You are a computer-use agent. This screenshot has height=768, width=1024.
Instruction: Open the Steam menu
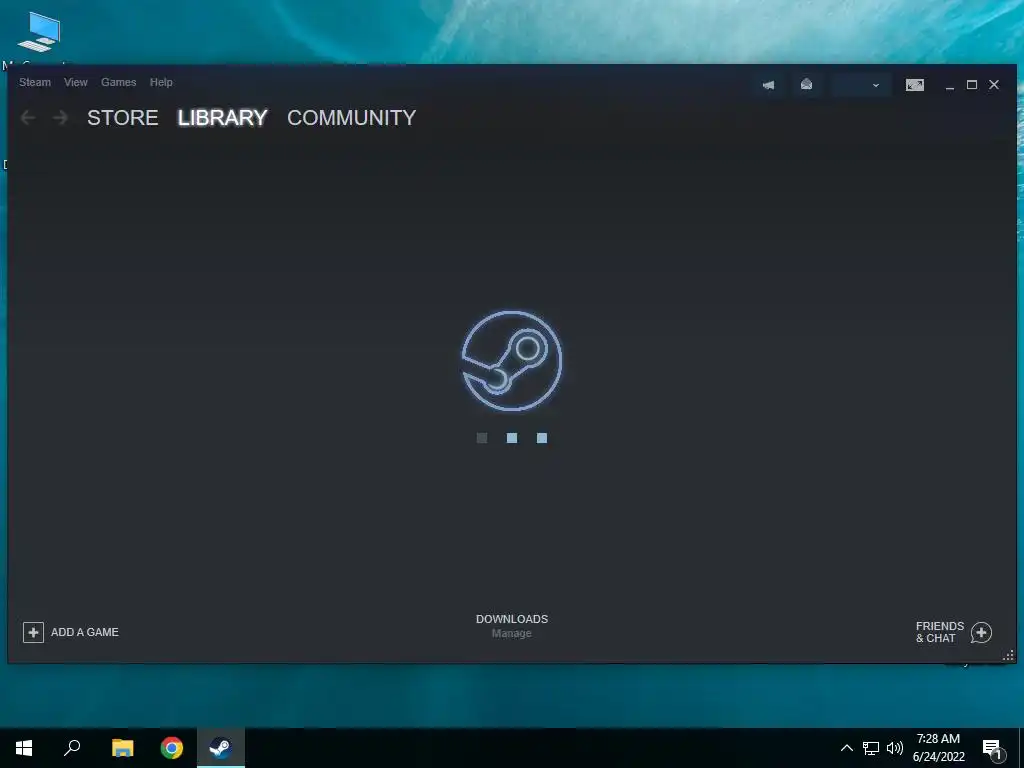coord(35,82)
